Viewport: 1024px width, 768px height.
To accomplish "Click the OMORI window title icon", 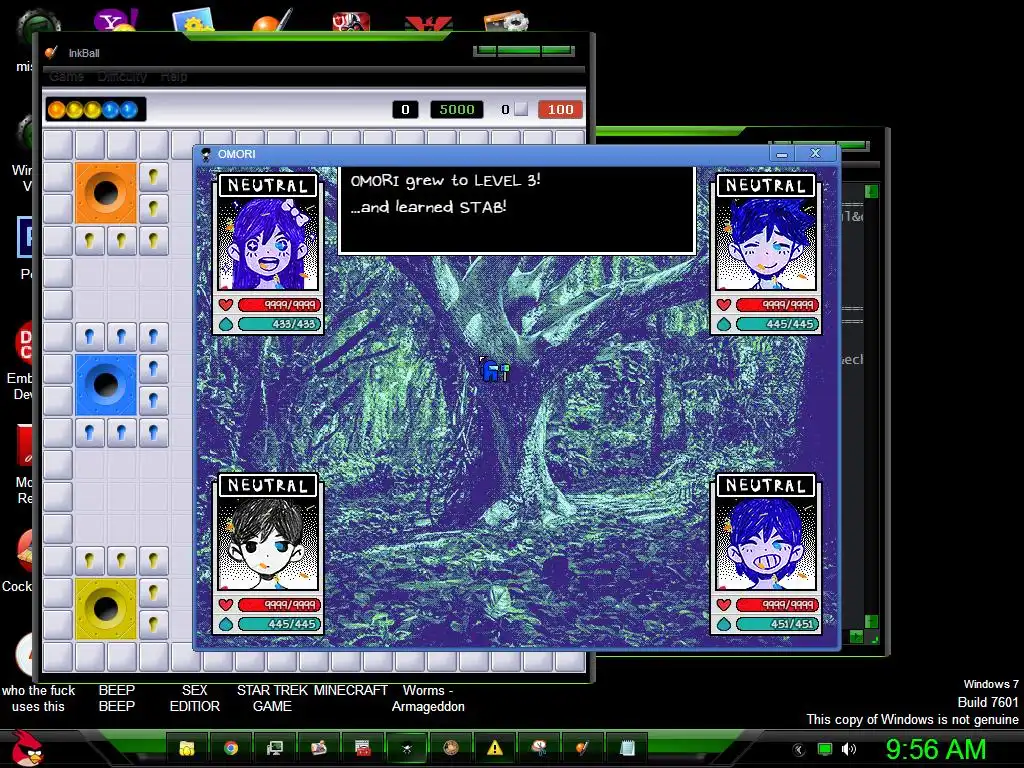I will pyautogui.click(x=206, y=154).
